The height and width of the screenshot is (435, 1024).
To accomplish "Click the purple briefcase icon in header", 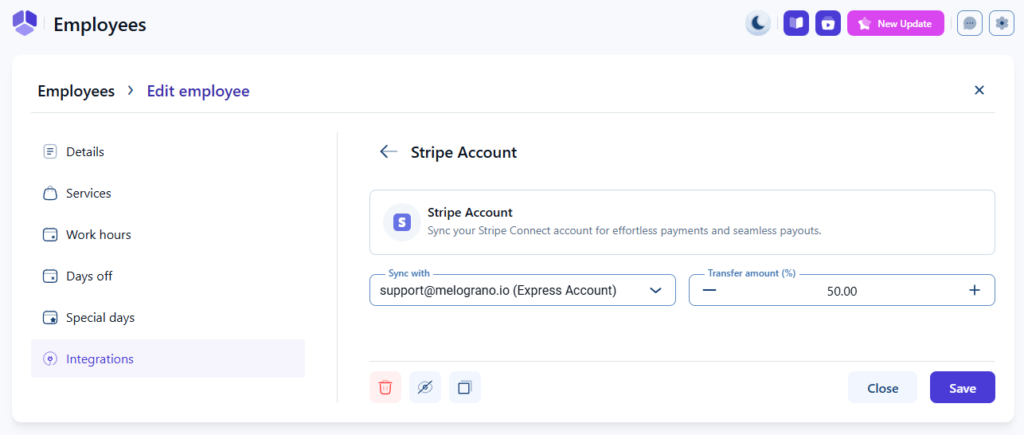I will [827, 24].
